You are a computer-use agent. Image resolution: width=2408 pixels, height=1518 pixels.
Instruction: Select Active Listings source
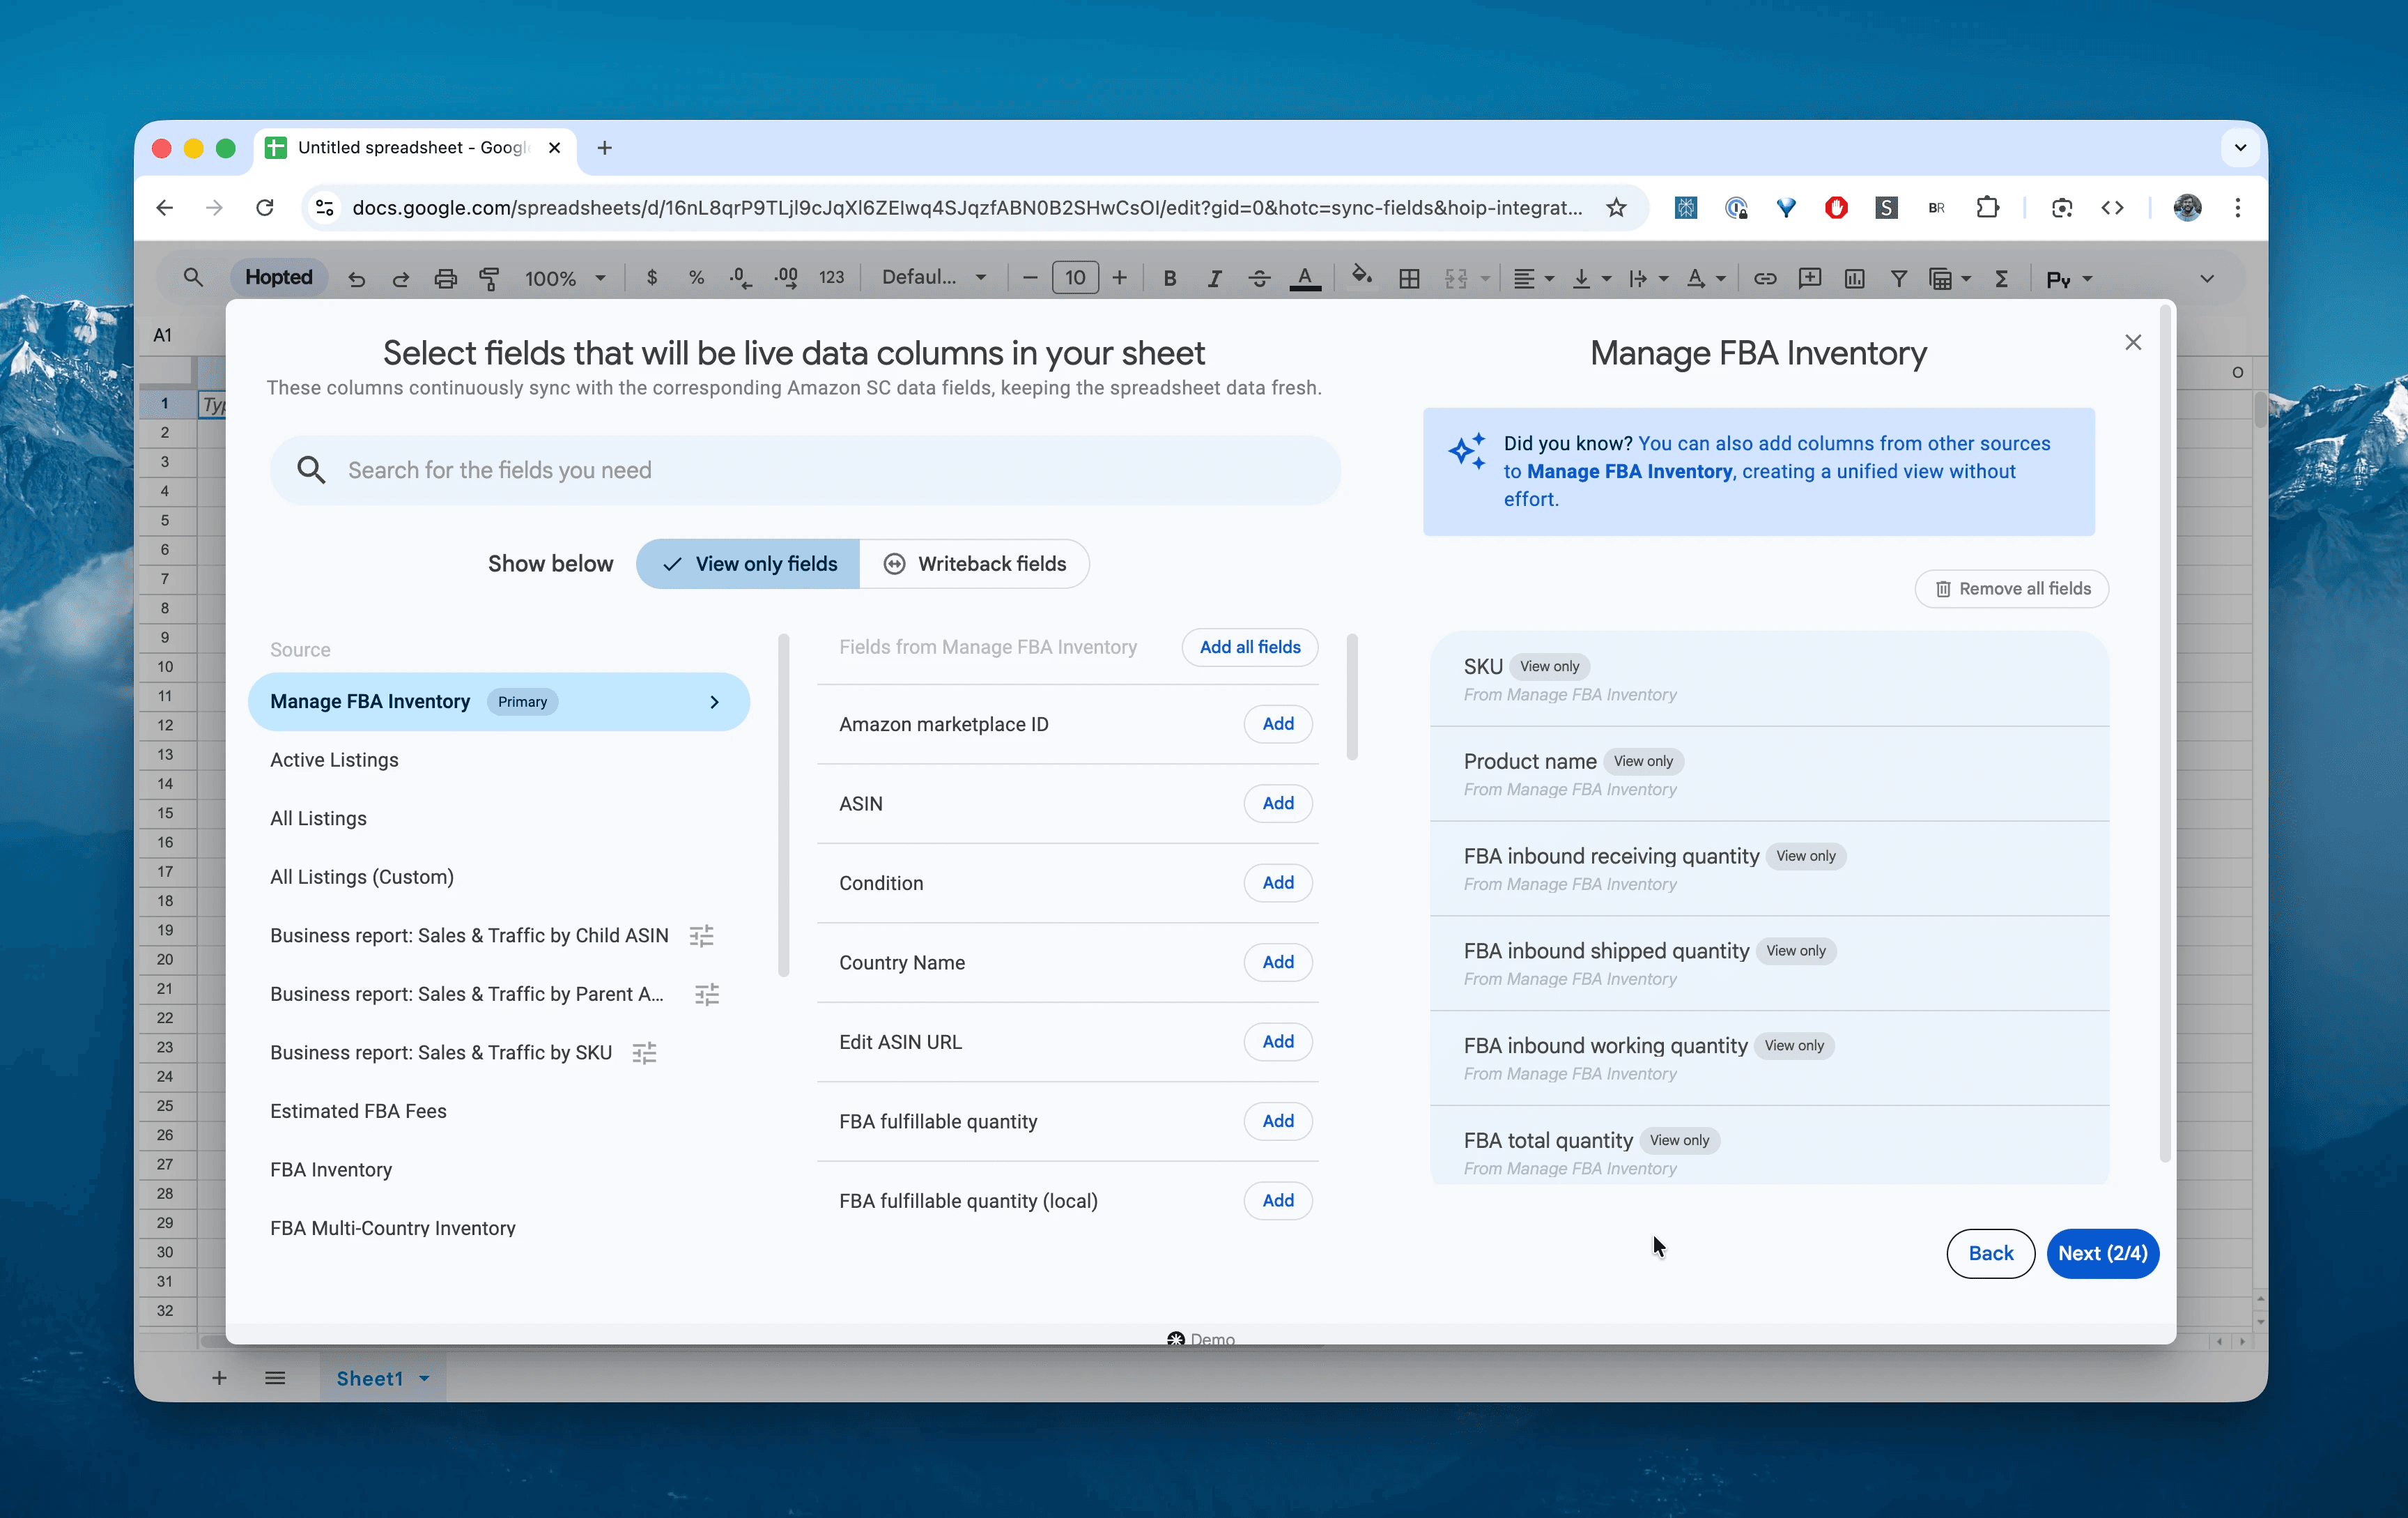(334, 760)
